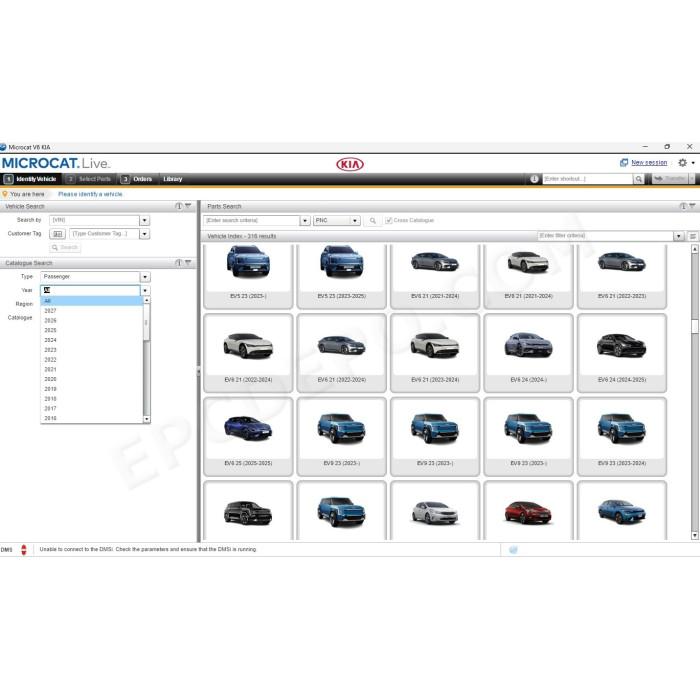Click the shortcut search magnifier button
Viewport: 700px width, 700px height.
pyautogui.click(x=639, y=179)
